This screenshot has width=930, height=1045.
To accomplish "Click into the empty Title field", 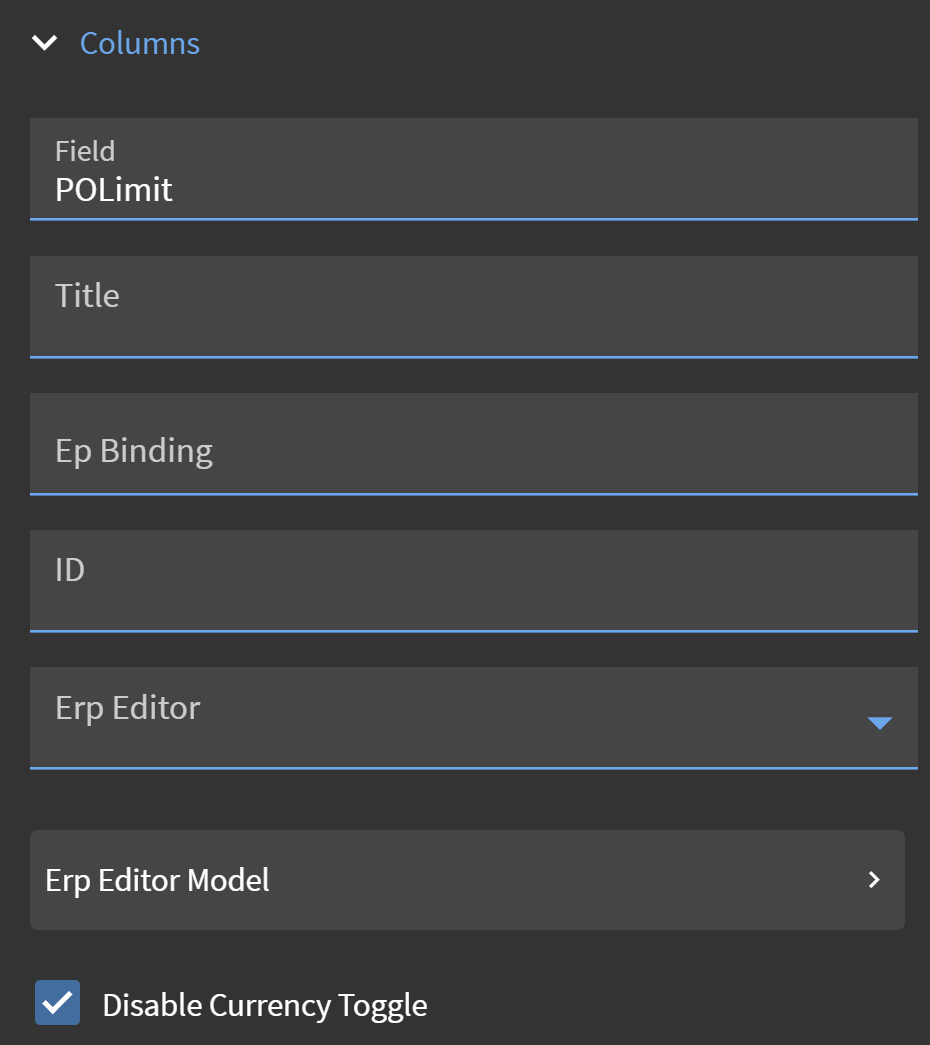I will pyautogui.click(x=473, y=306).
